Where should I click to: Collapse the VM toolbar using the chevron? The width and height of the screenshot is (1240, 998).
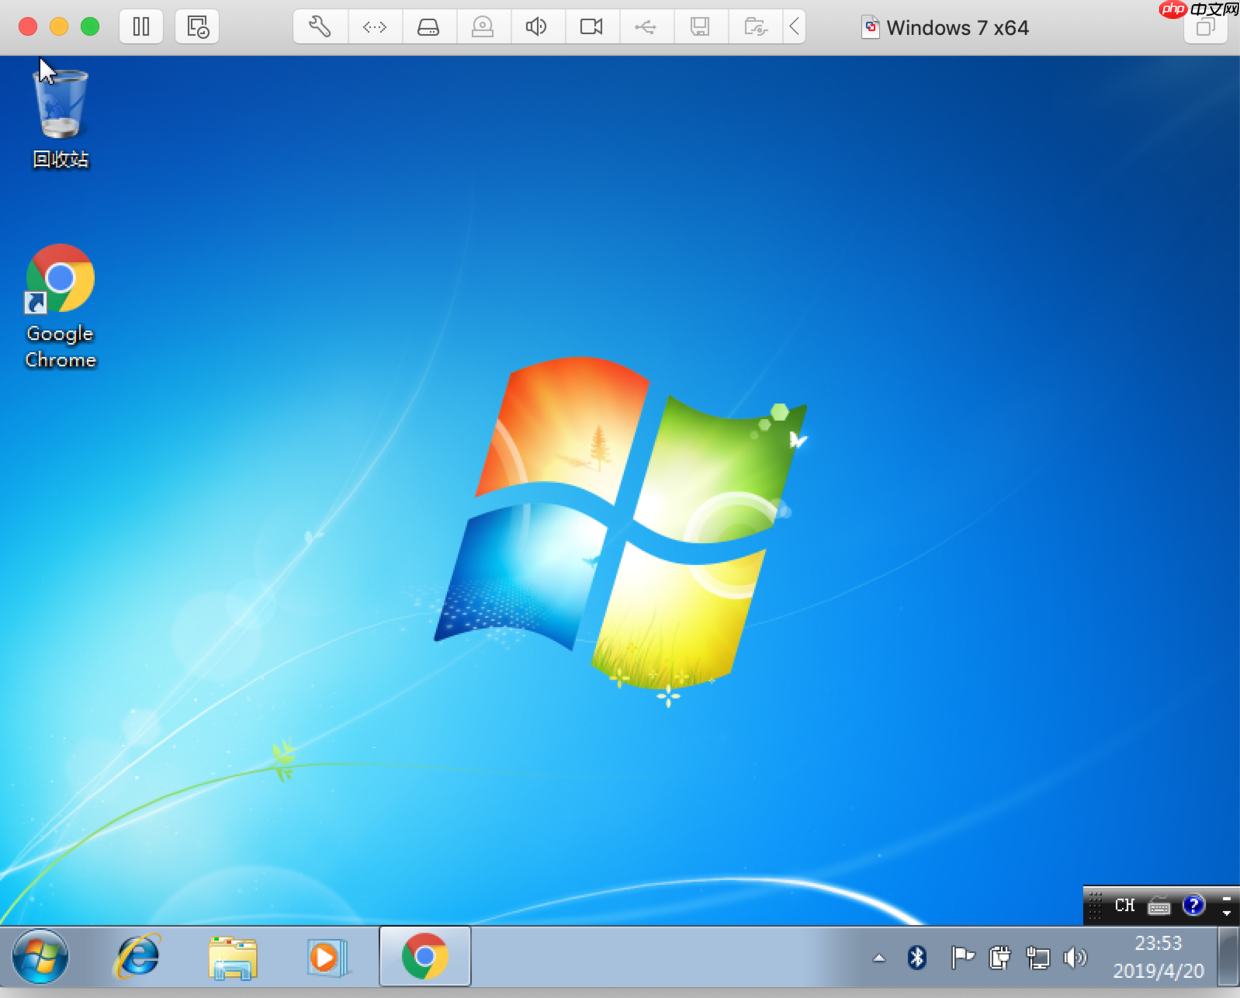click(794, 27)
